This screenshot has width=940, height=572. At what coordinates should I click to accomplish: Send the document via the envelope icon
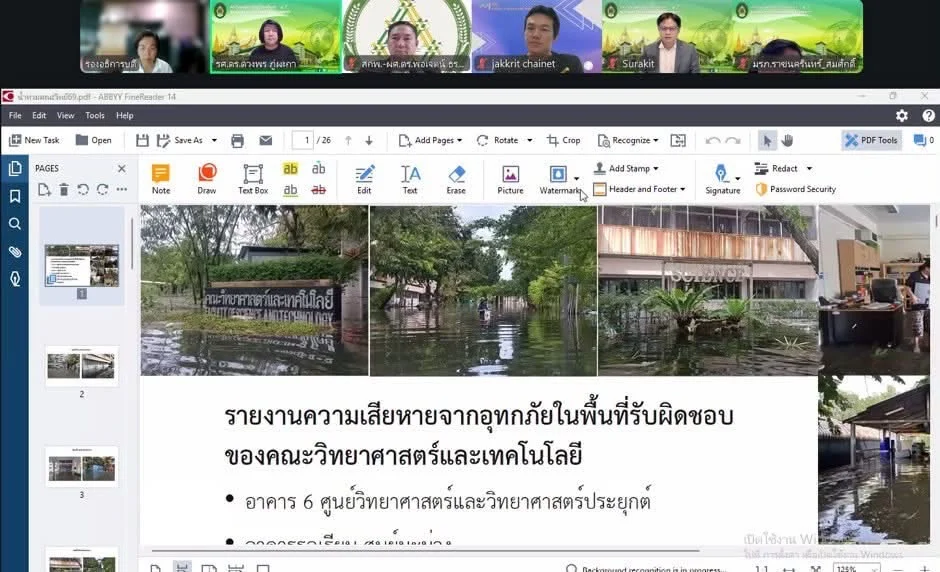[x=266, y=140]
